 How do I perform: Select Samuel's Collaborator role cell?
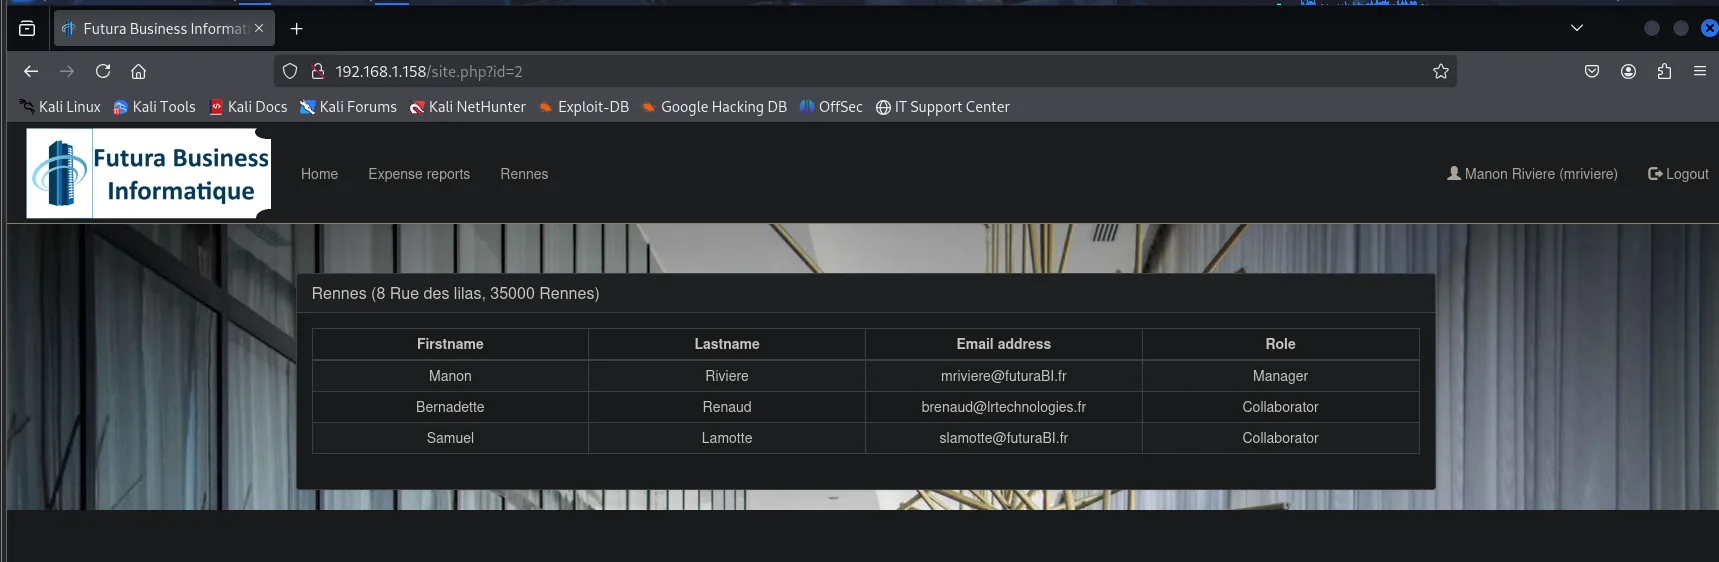pyautogui.click(x=1280, y=438)
